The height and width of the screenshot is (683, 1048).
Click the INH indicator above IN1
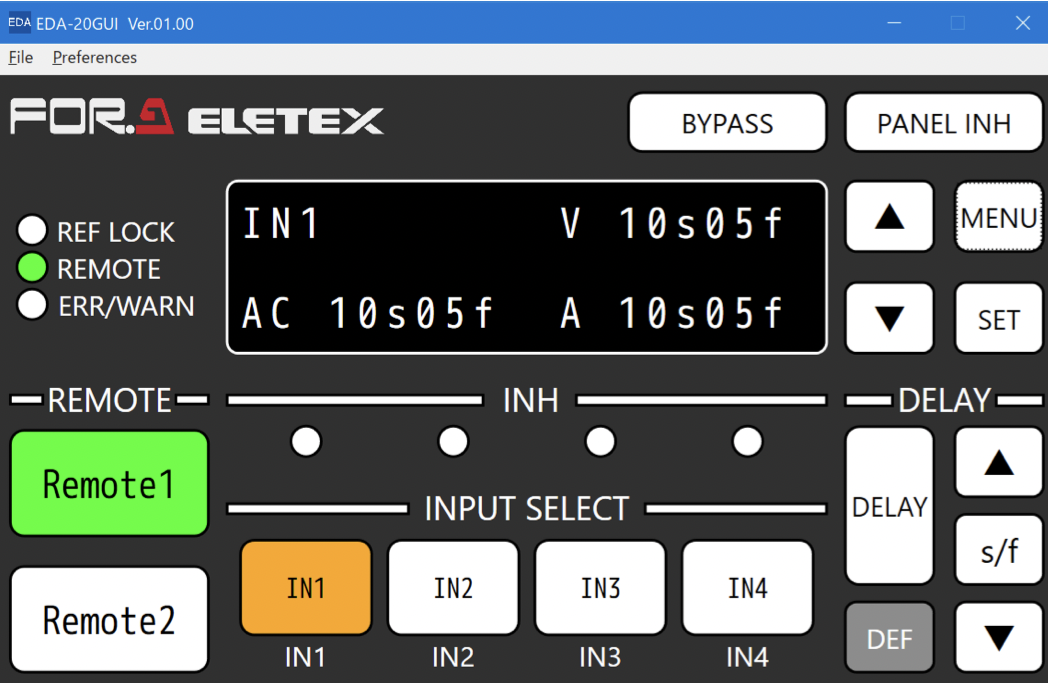[306, 440]
